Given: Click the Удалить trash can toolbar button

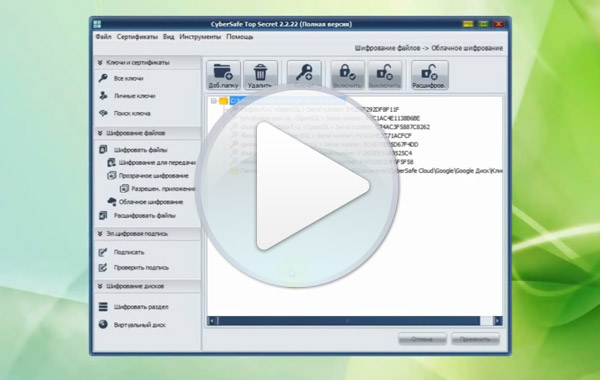Looking at the screenshot, I should click(260, 75).
